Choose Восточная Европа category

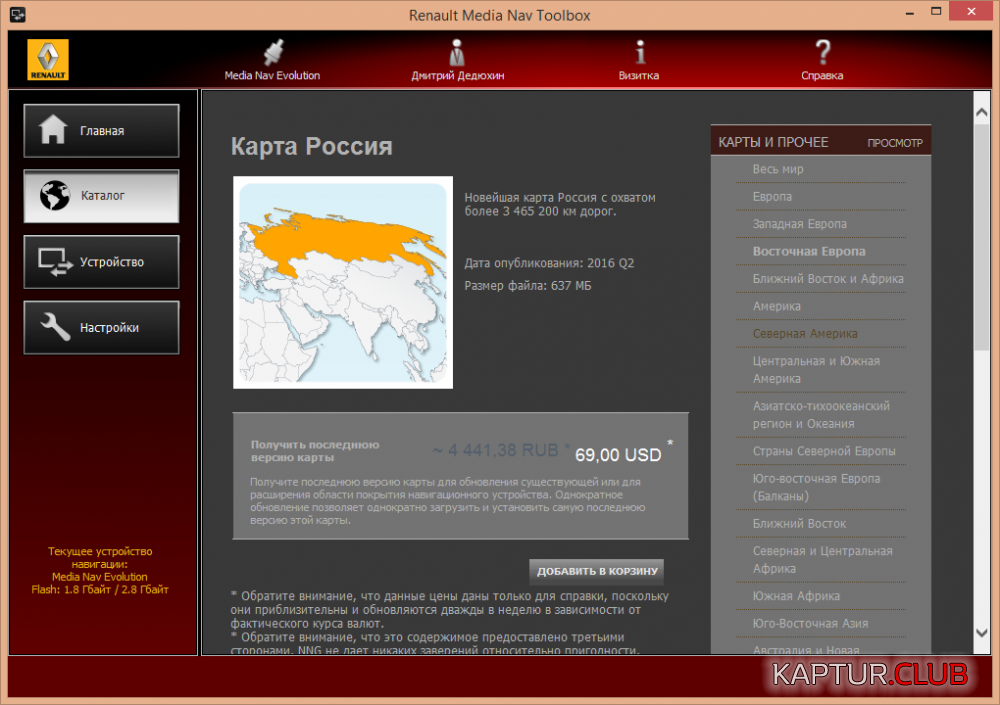coord(809,251)
